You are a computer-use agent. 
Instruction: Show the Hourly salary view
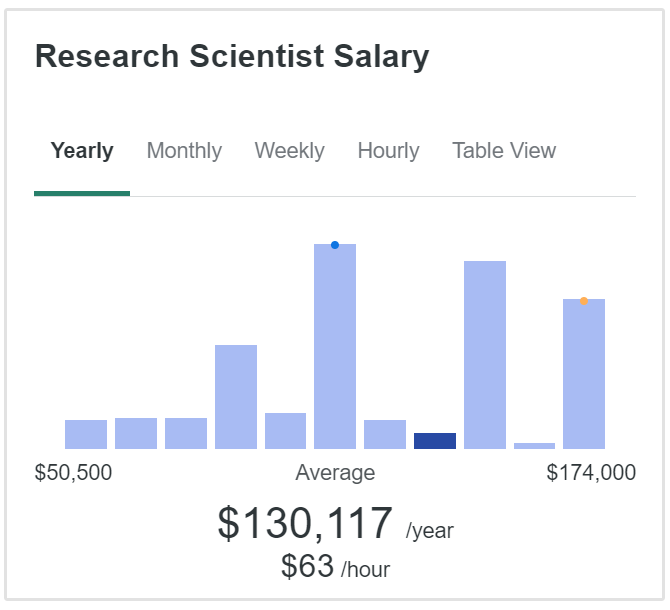pyautogui.click(x=388, y=151)
